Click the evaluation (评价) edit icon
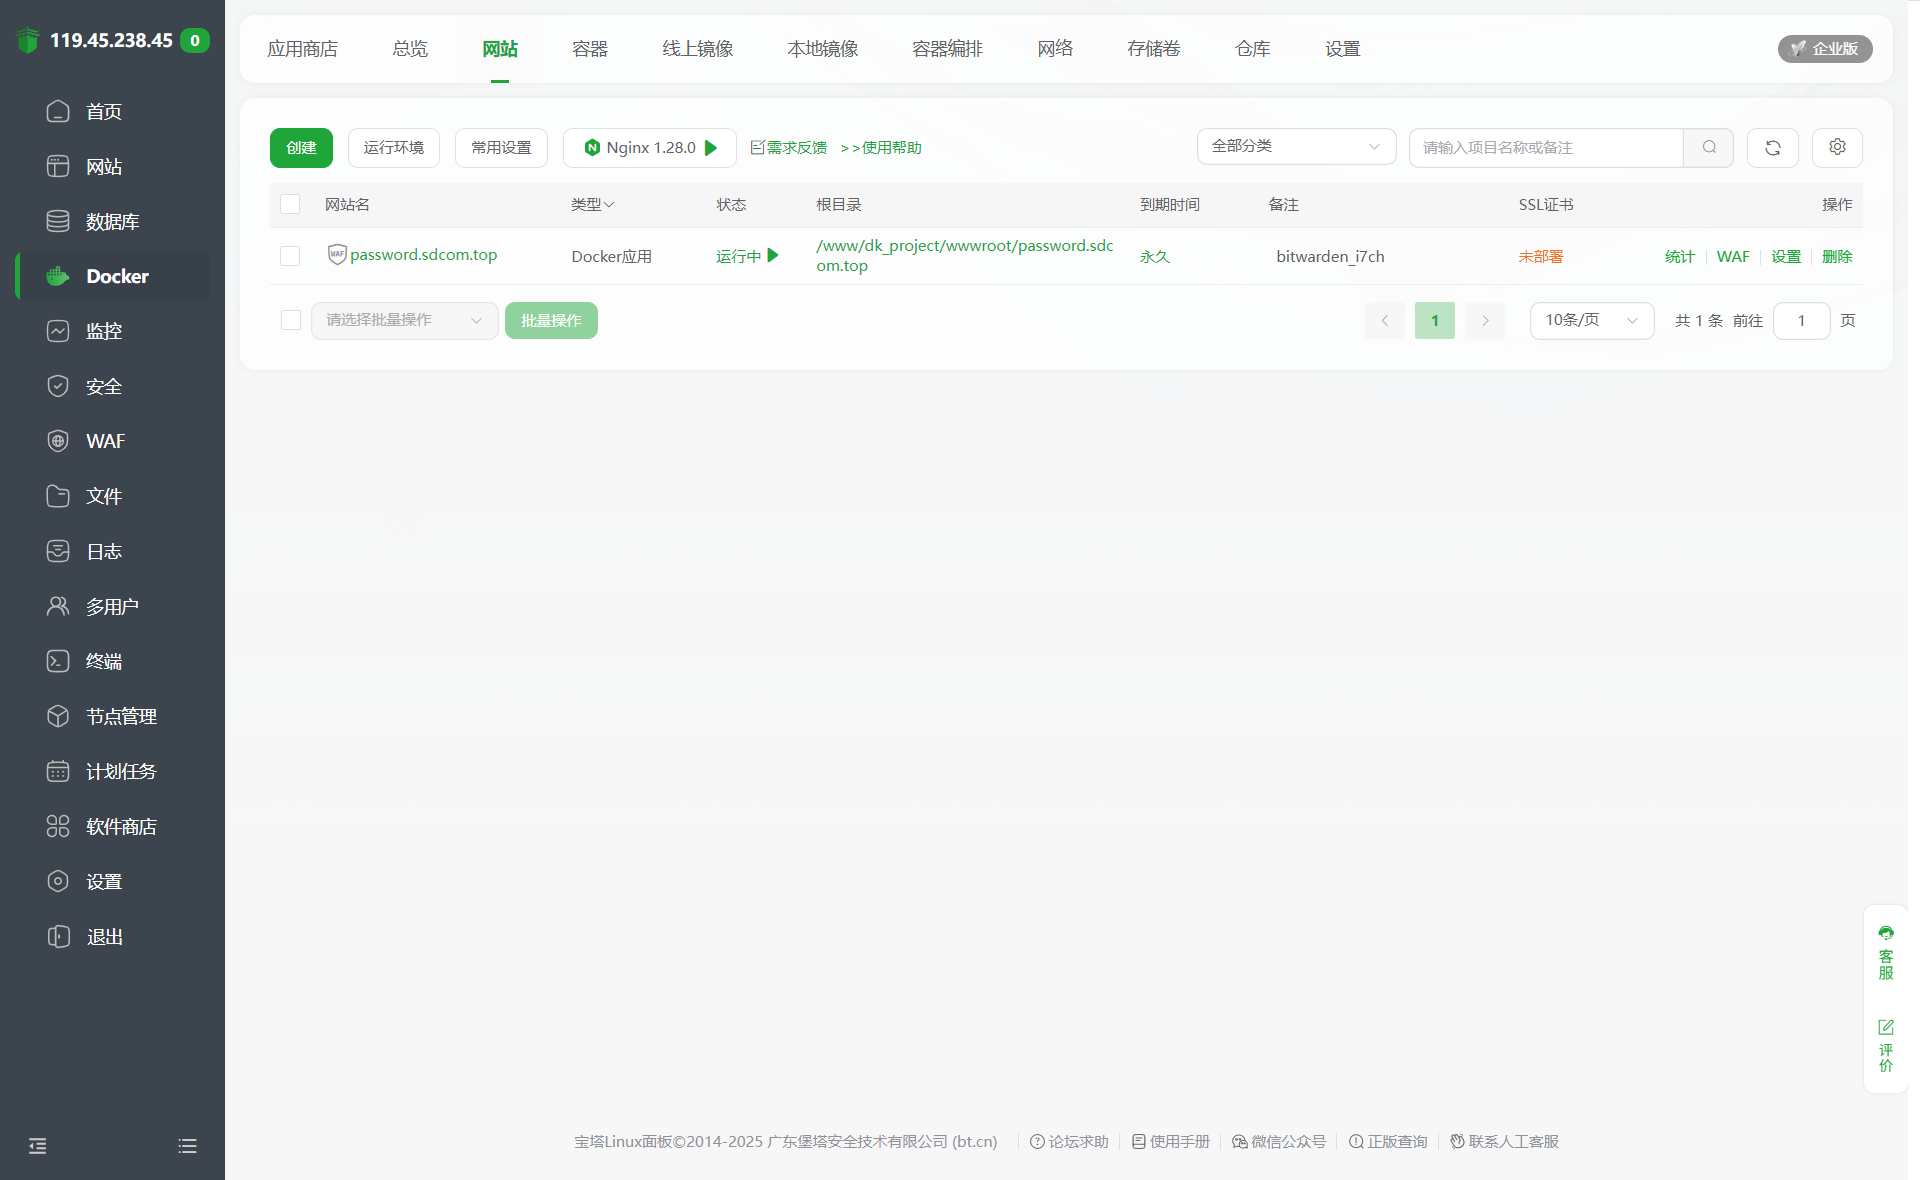The width and height of the screenshot is (1920, 1180). [x=1885, y=1027]
